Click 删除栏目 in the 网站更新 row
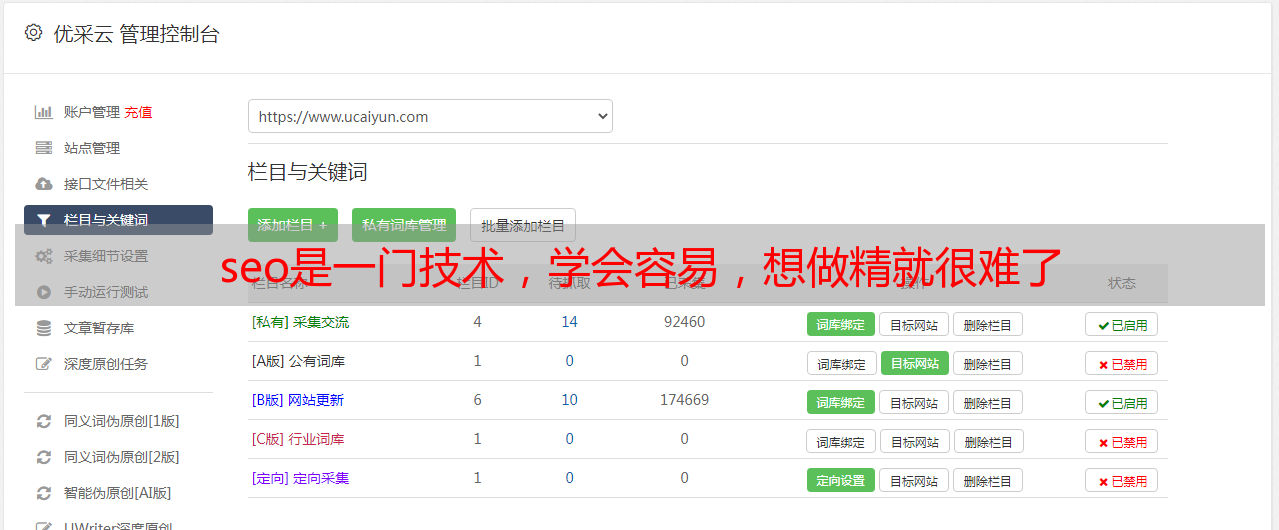 click(988, 402)
